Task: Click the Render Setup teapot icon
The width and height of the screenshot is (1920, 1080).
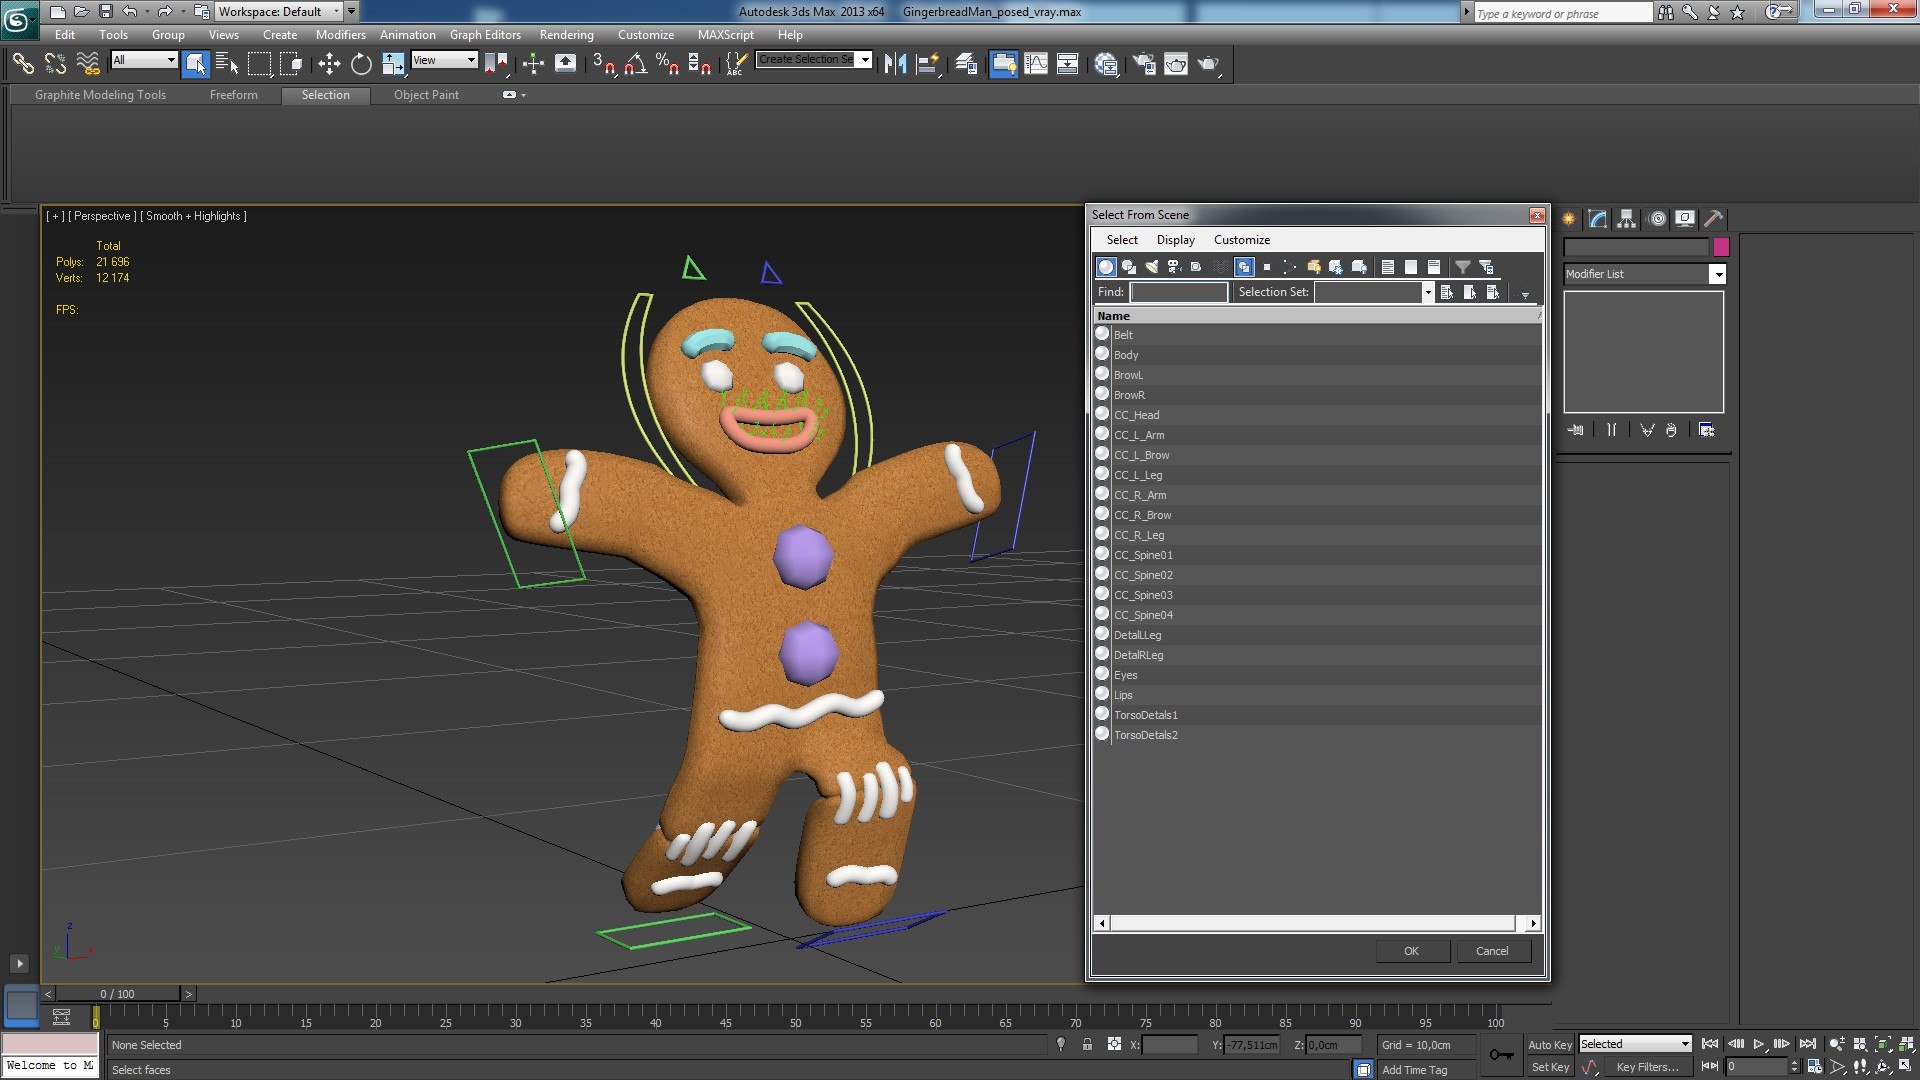Action: (1144, 64)
